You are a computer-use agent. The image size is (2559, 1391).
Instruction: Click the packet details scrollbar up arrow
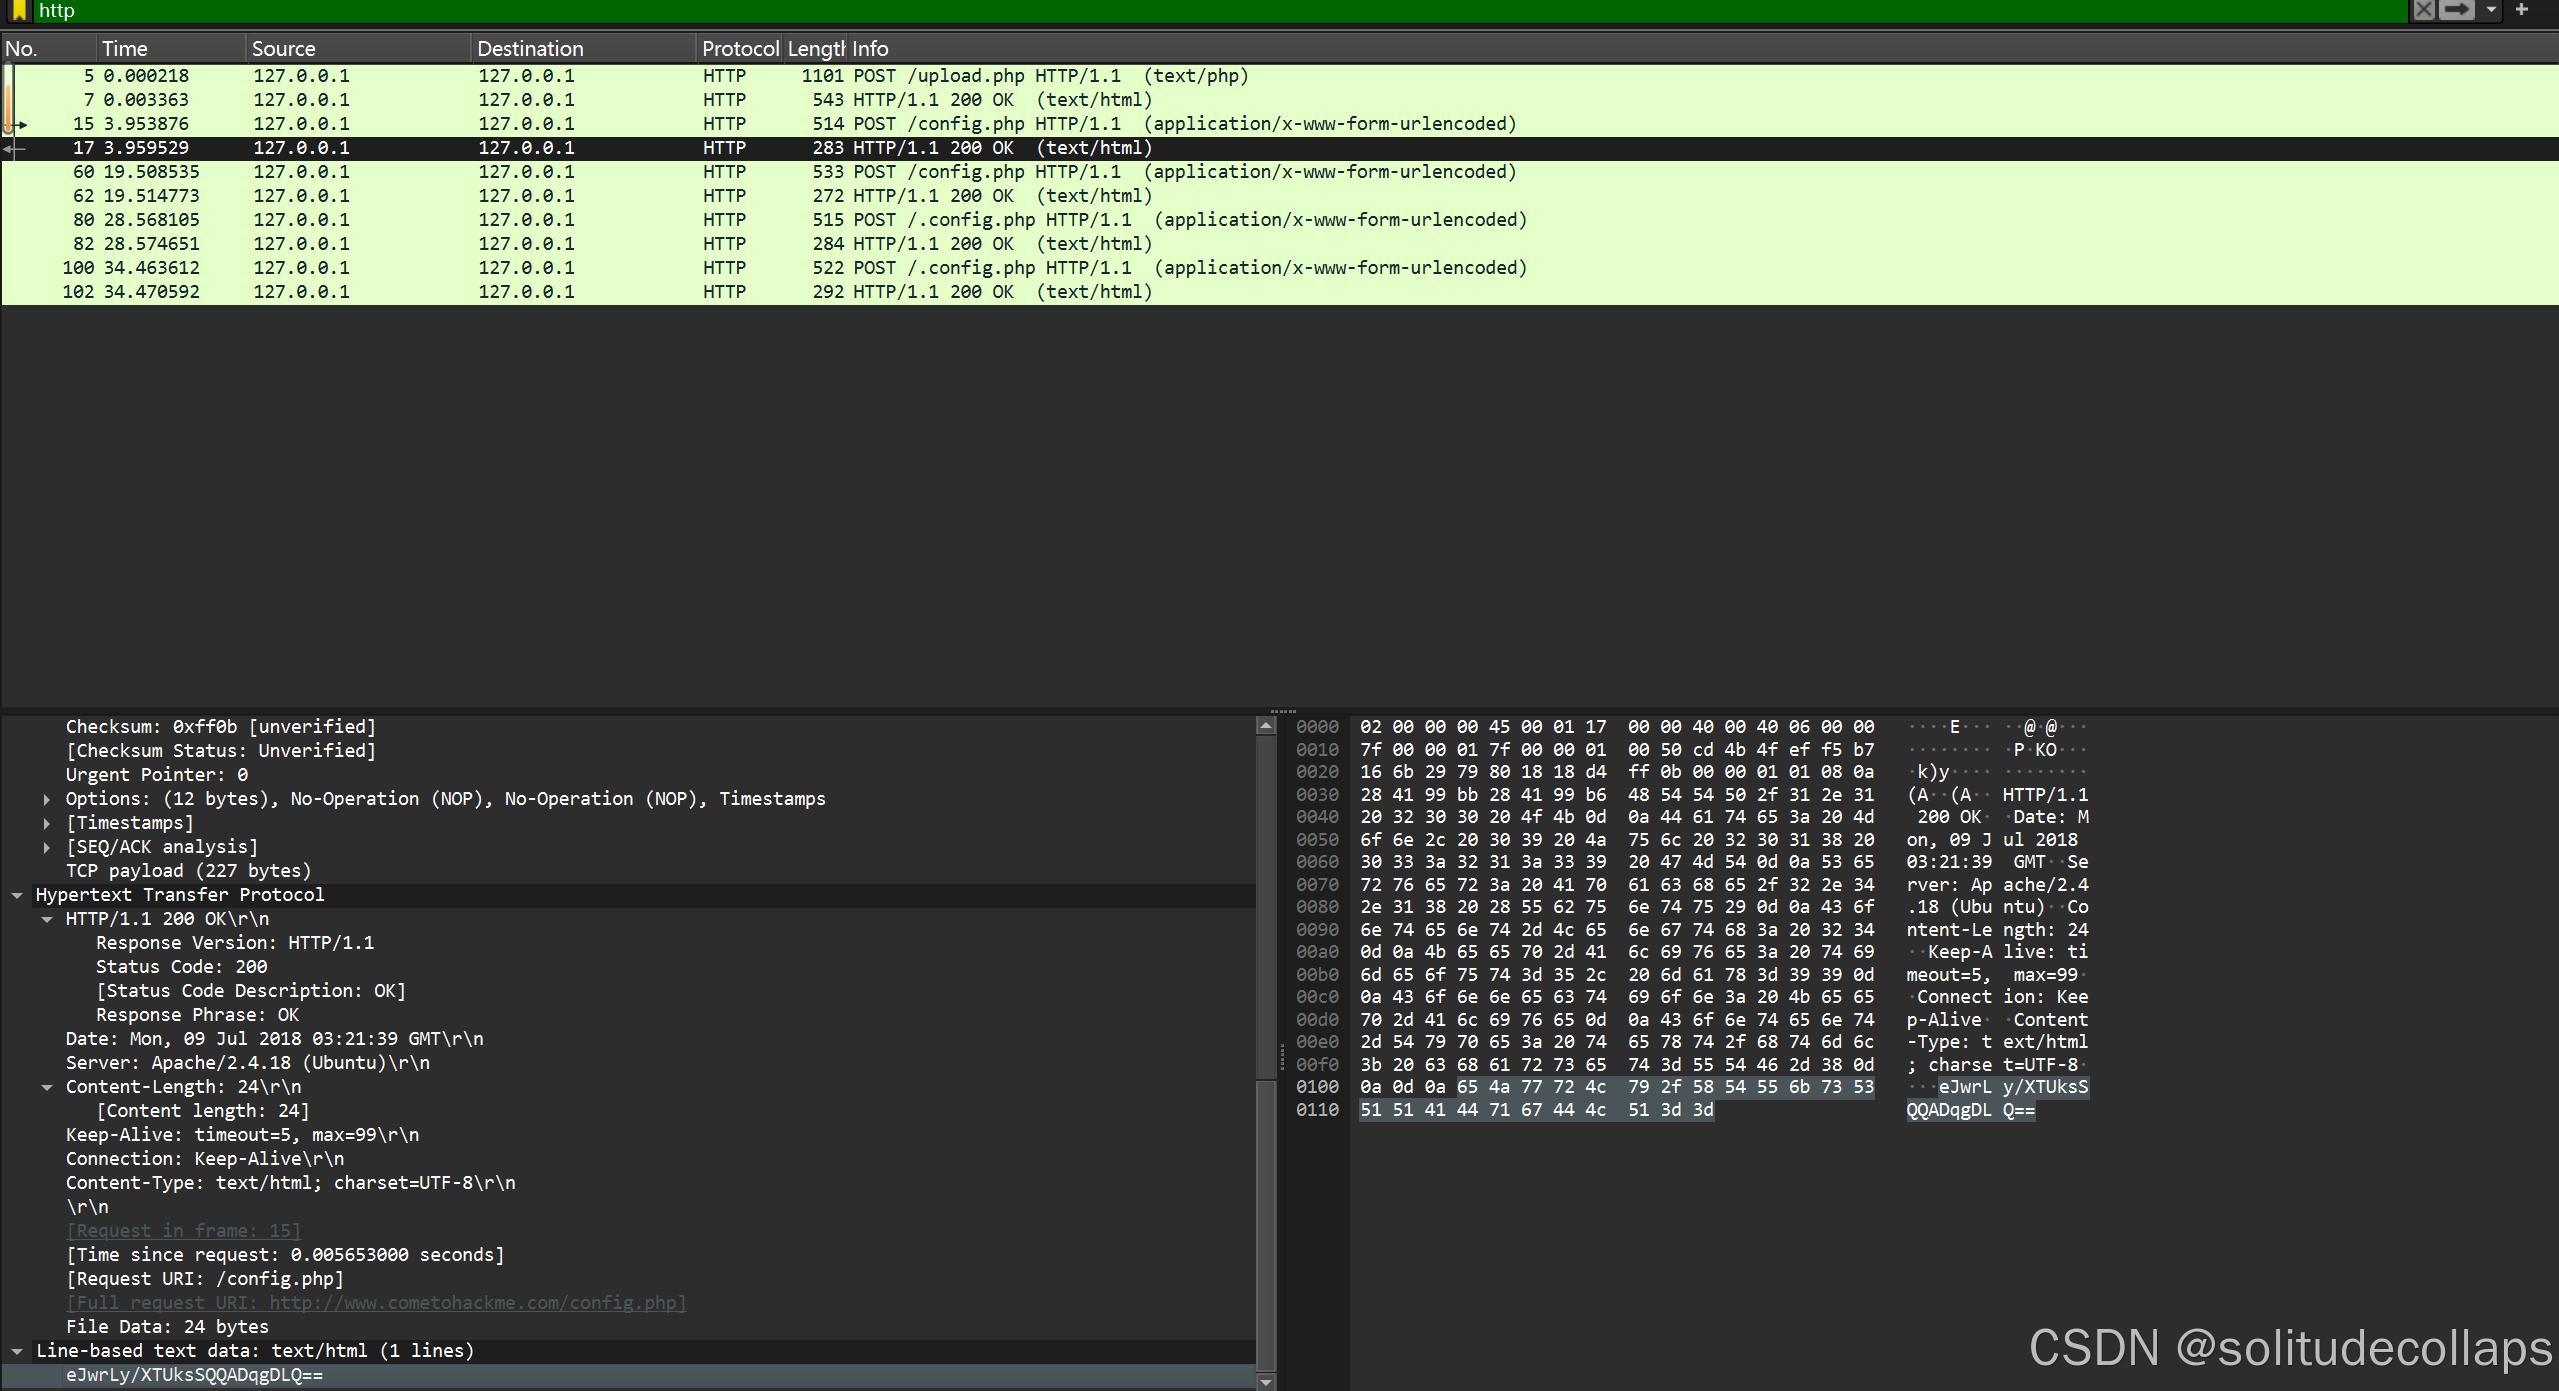pos(1266,726)
